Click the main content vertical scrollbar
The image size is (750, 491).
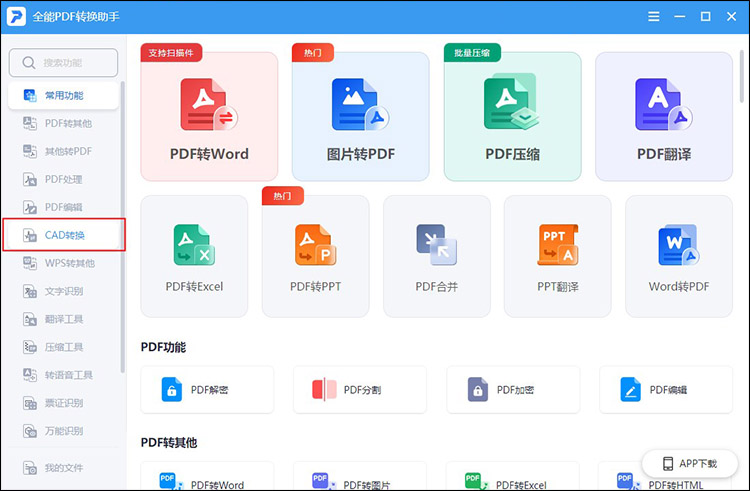pos(741,76)
